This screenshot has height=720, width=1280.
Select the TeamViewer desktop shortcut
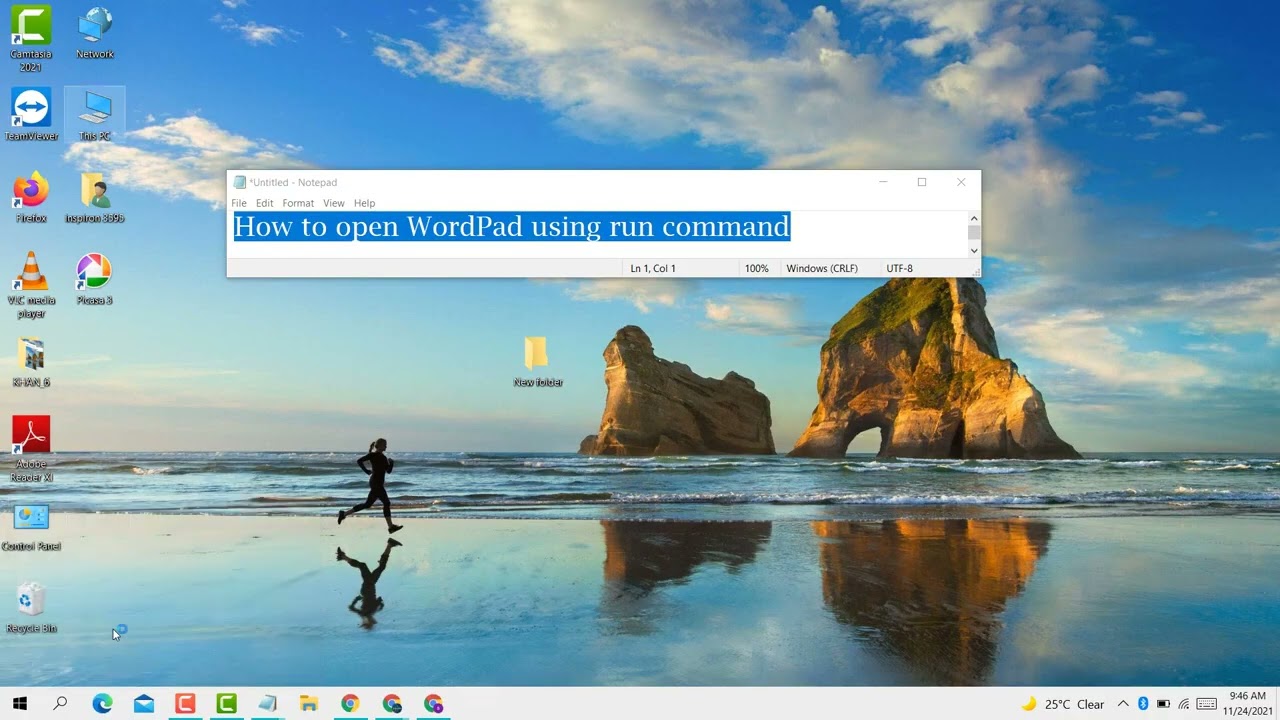click(x=31, y=114)
